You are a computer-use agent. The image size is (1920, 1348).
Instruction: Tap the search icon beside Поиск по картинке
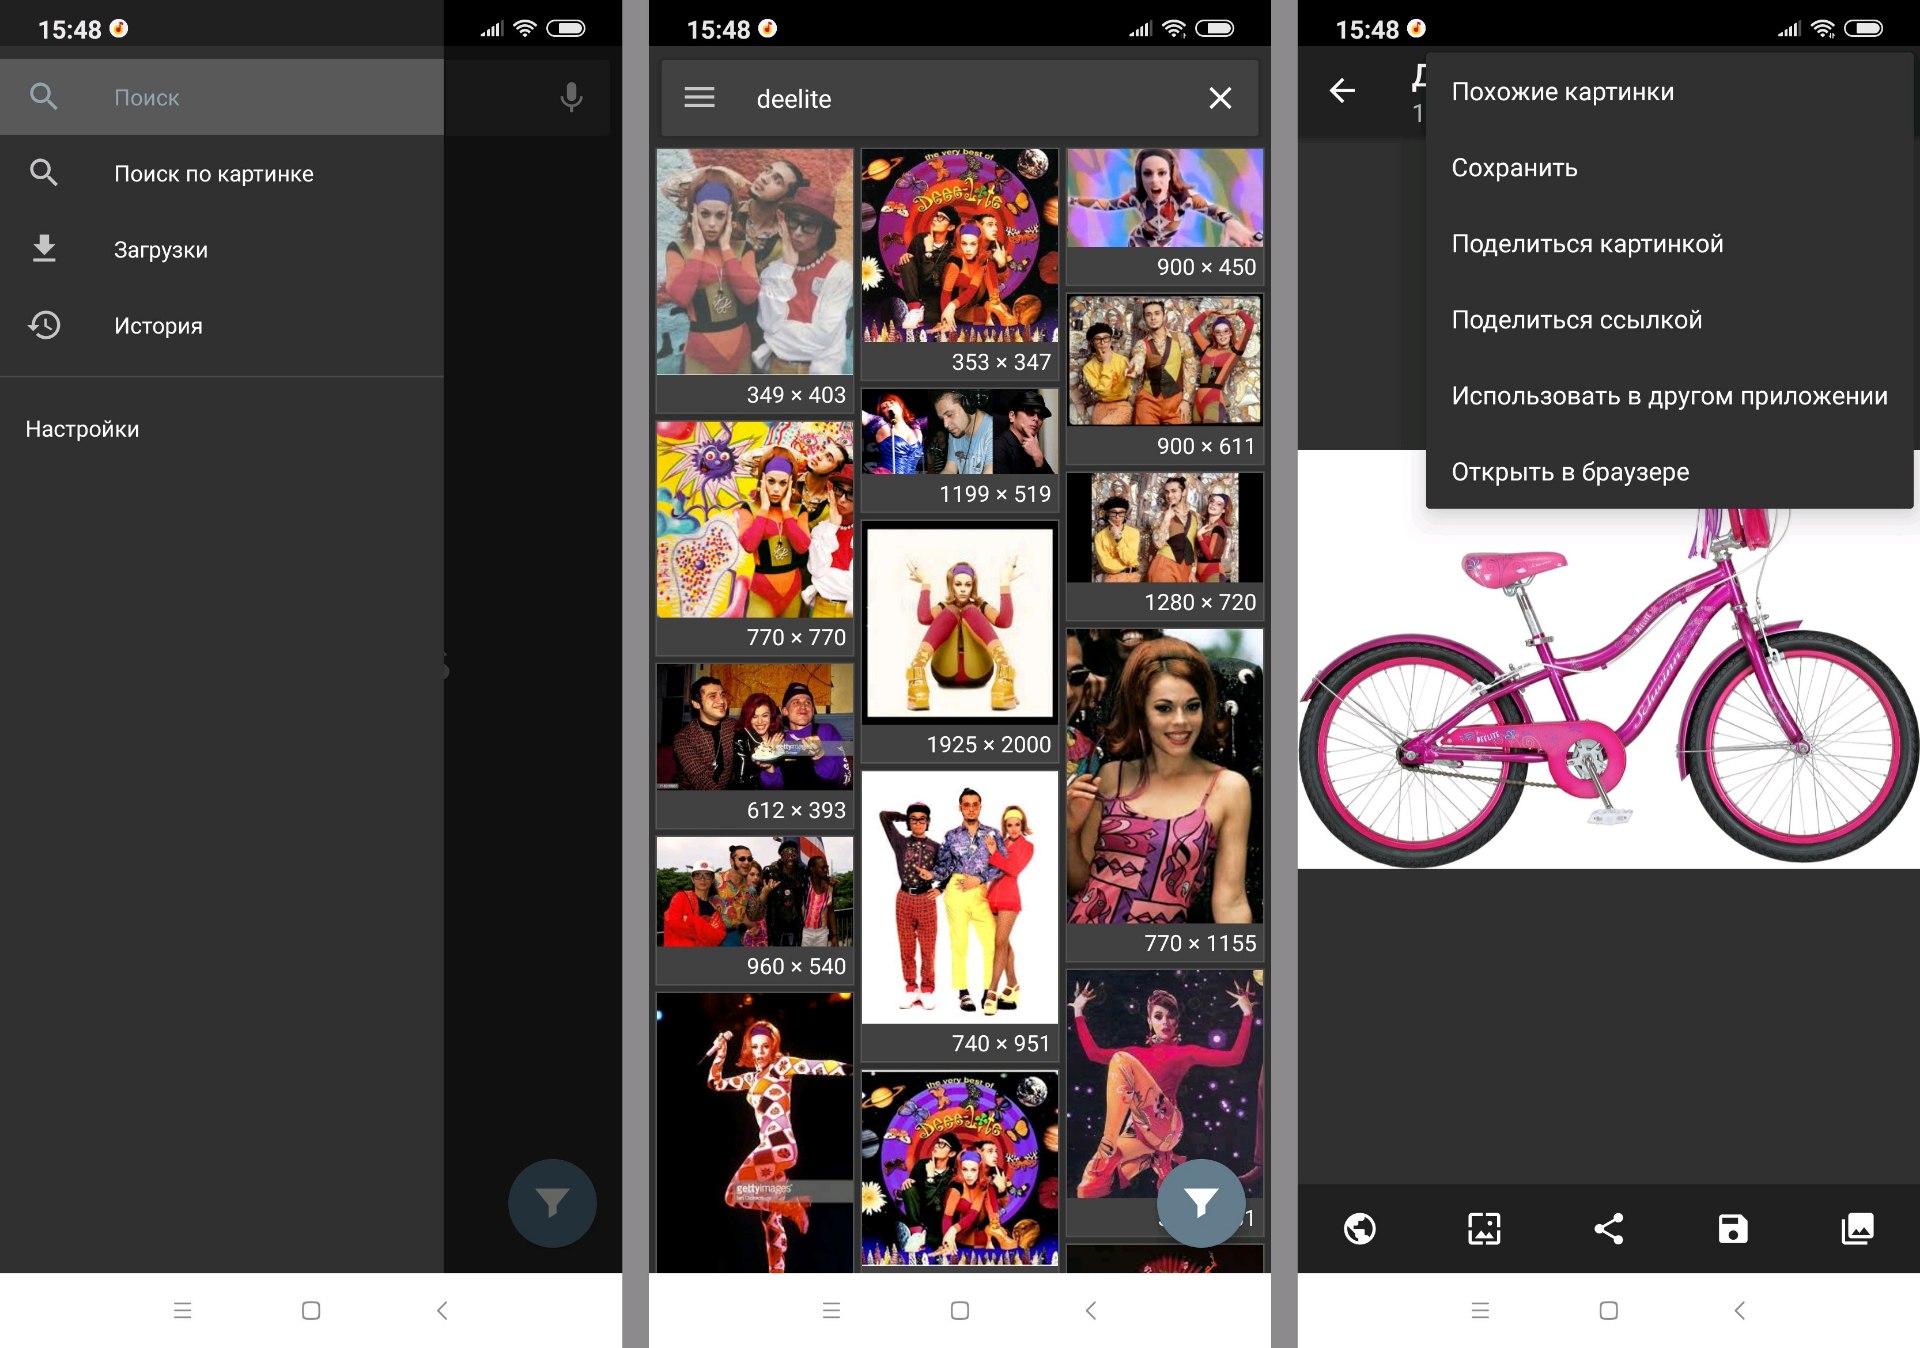[x=43, y=173]
